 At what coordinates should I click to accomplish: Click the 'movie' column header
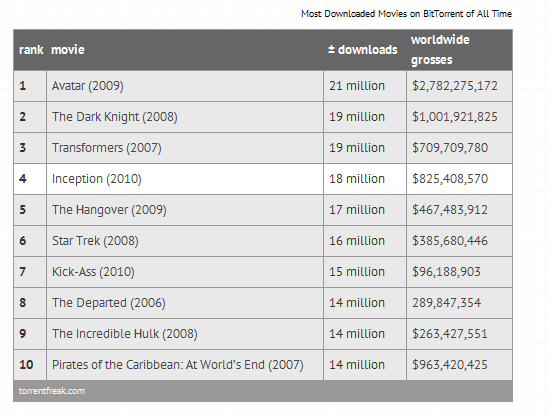(x=68, y=50)
